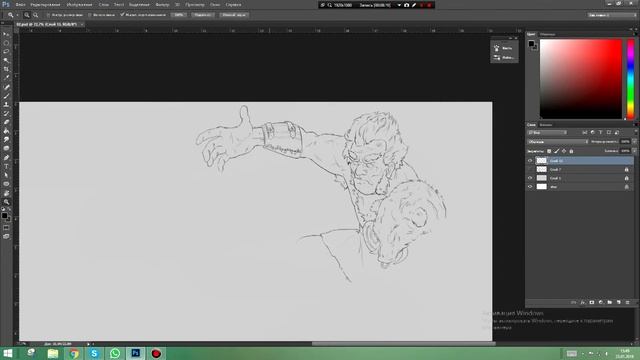
Task: Hide the third layer using its eye
Action: point(530,178)
